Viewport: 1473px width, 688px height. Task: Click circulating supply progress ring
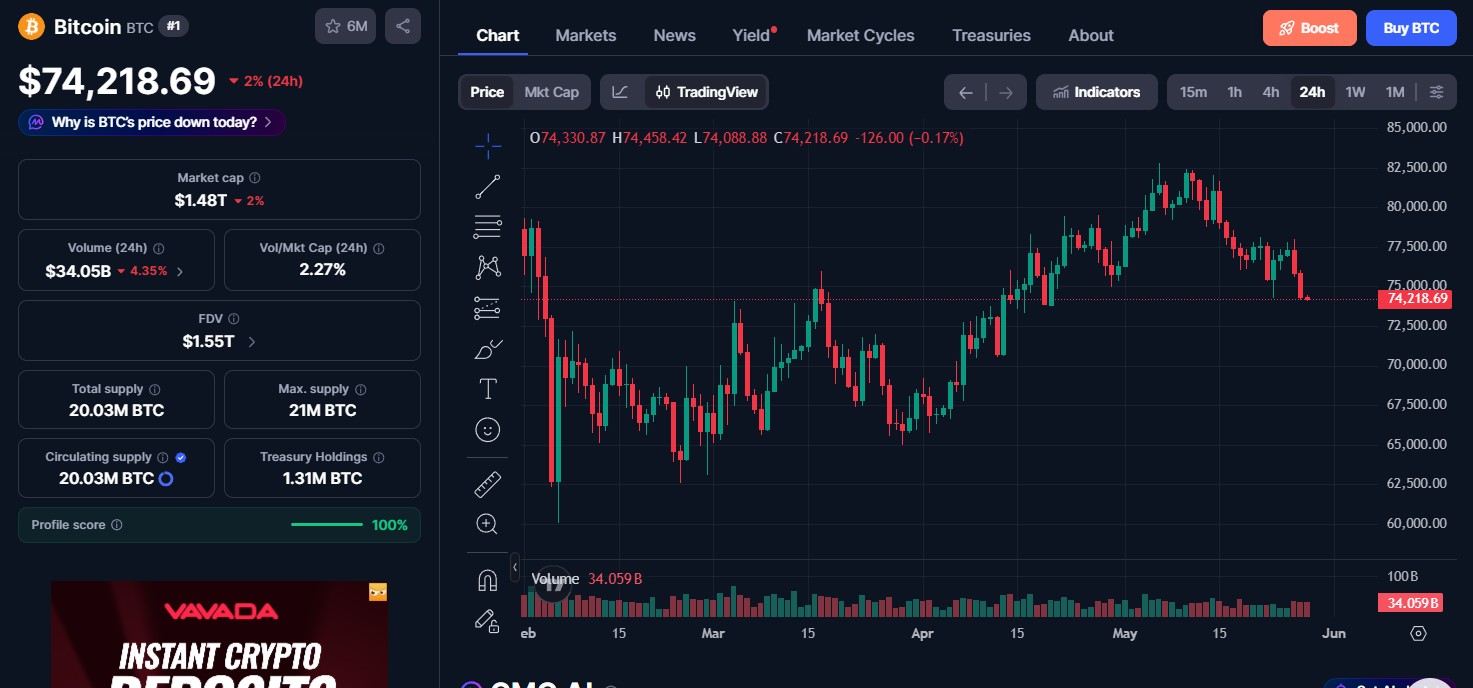click(x=167, y=479)
